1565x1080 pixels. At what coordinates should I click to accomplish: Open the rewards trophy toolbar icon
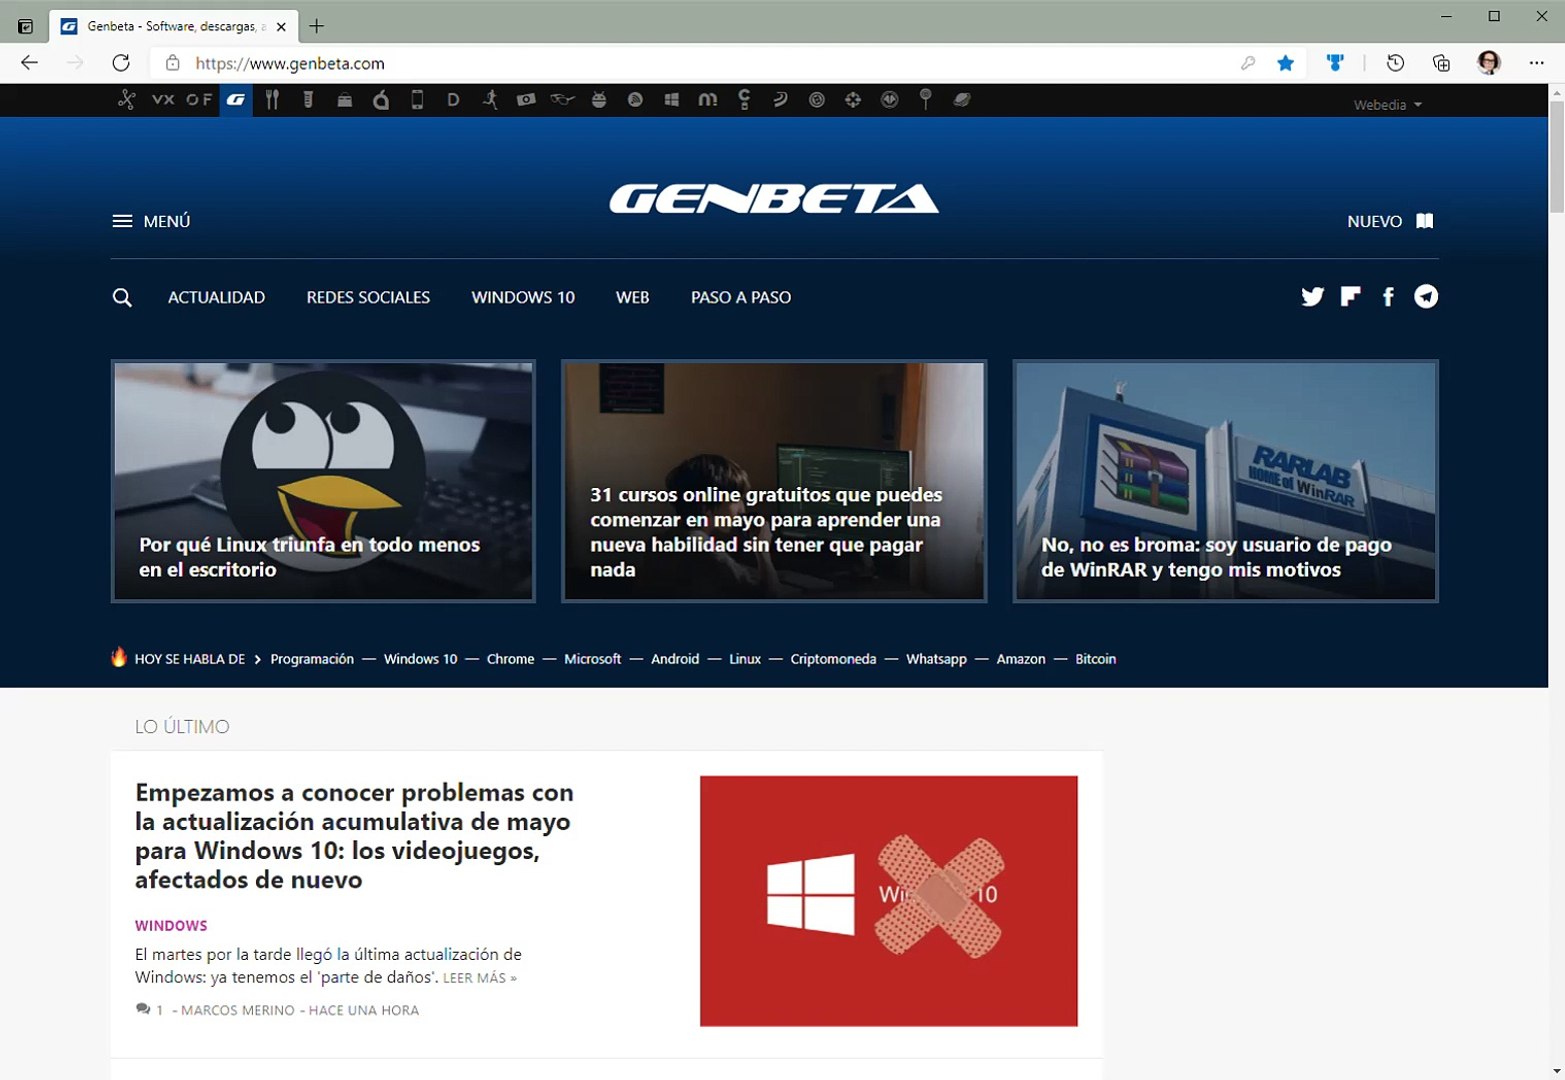(x=1334, y=63)
